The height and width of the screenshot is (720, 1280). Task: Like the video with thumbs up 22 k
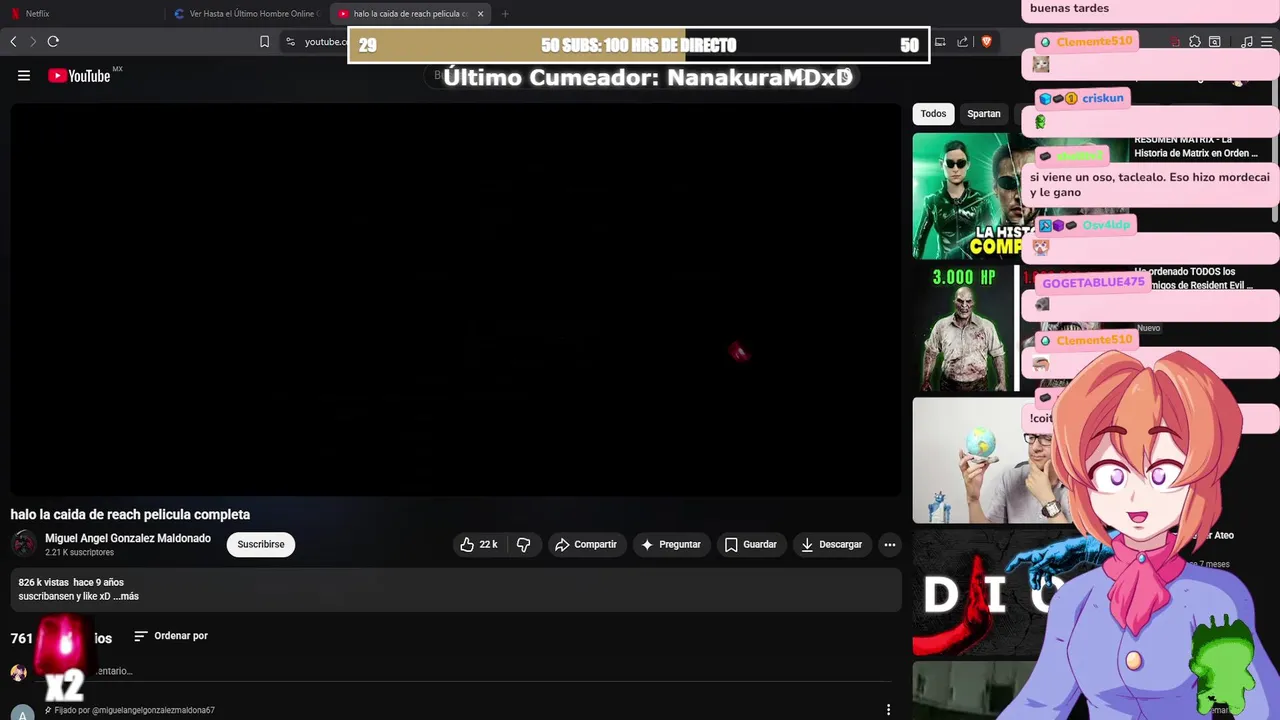point(479,544)
